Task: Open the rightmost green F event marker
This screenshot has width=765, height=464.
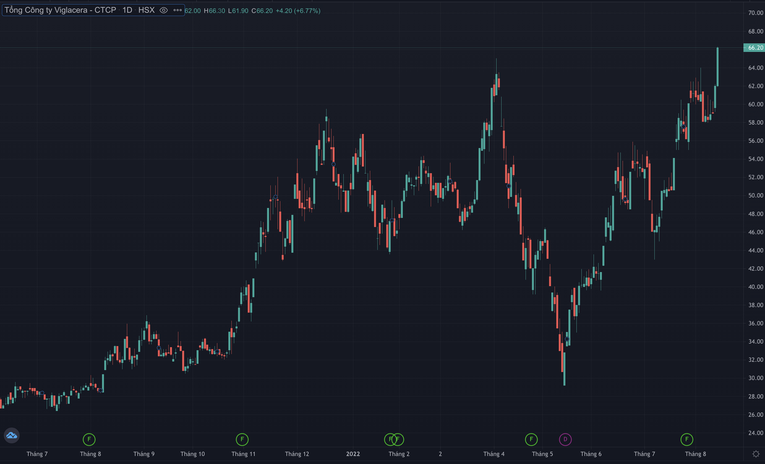Action: pos(687,439)
